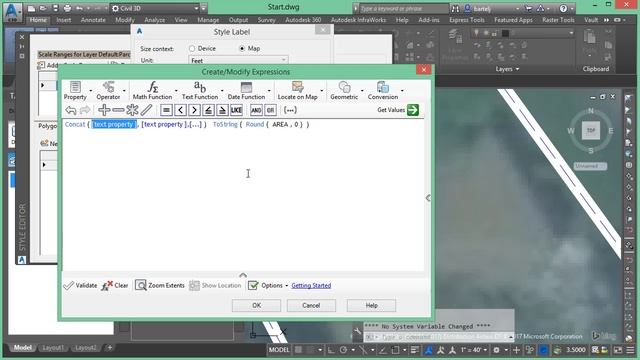The image size is (640, 360).
Task: Open the Express Tools ribbon tab
Action: [467, 20]
